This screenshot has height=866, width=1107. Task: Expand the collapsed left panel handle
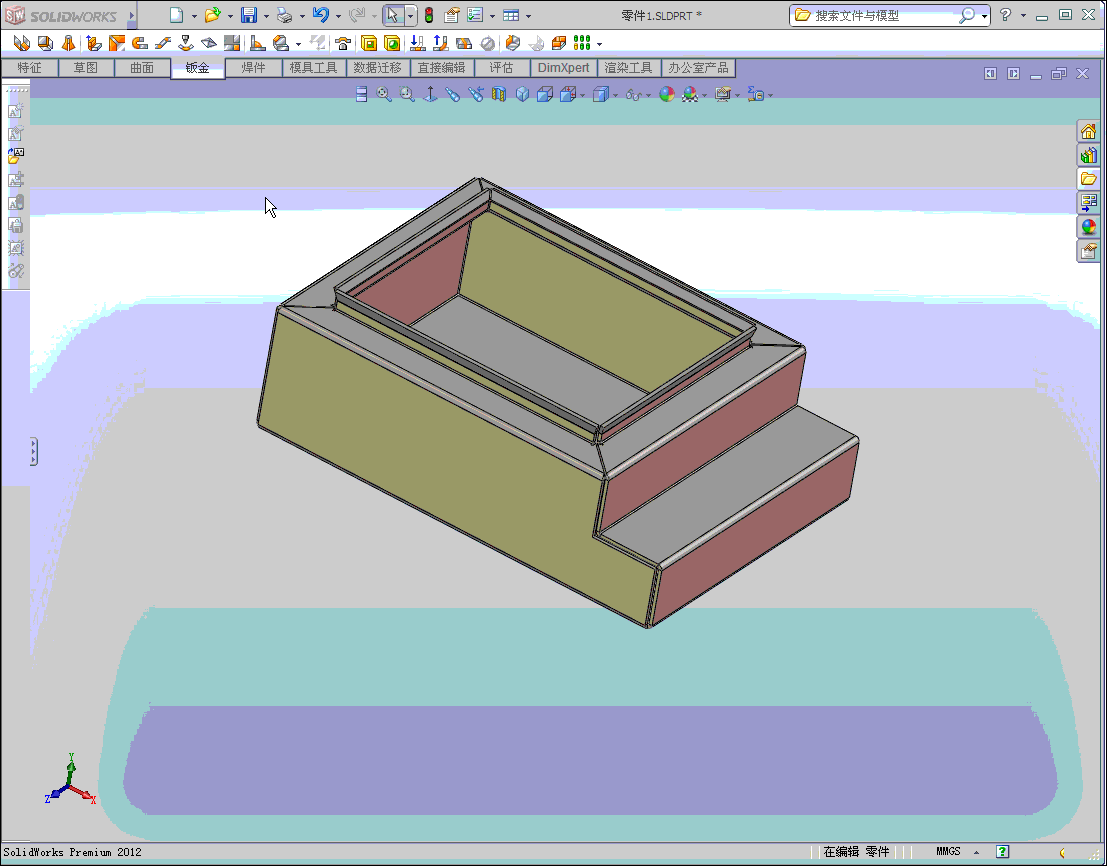(33, 452)
